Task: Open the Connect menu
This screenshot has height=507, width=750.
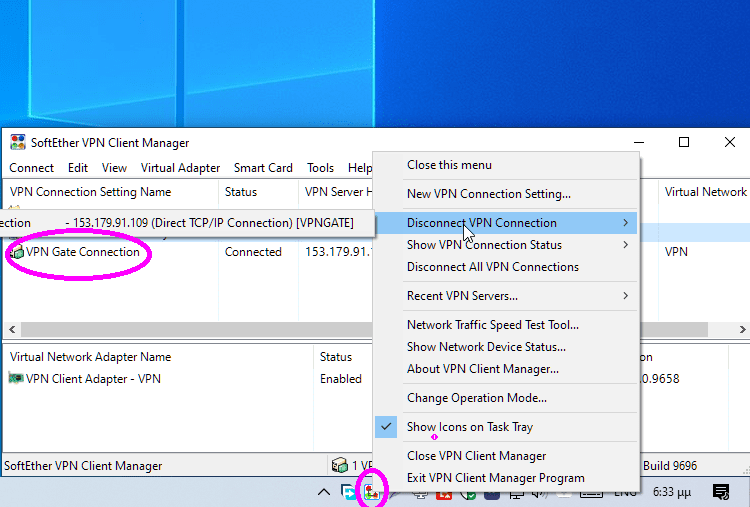Action: (x=31, y=168)
